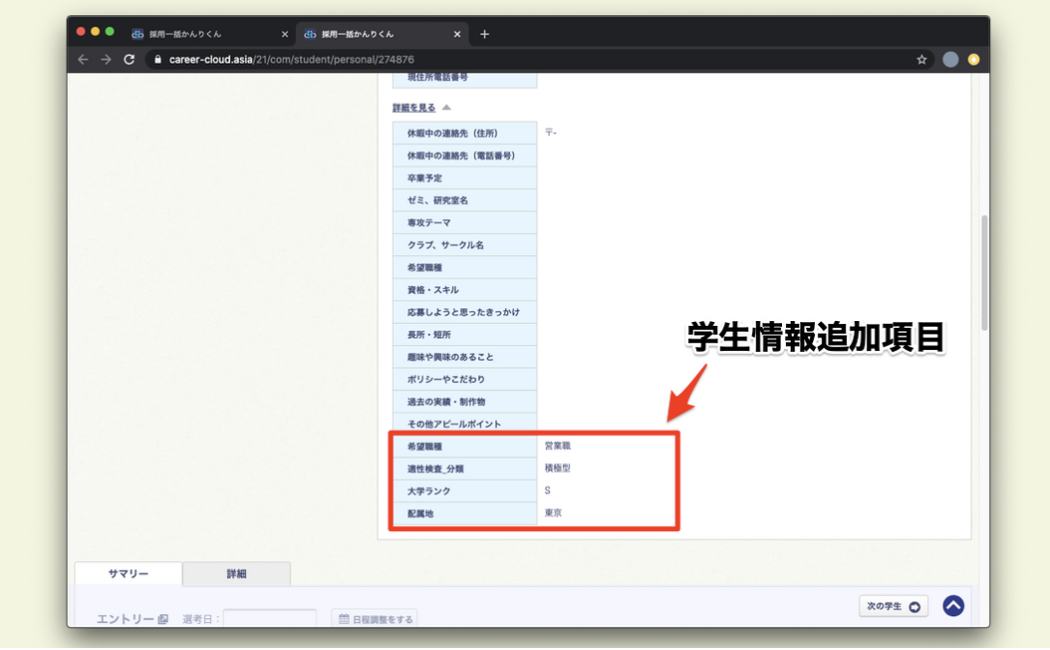View the site lock security info
The image size is (1050, 650).
pos(157,60)
